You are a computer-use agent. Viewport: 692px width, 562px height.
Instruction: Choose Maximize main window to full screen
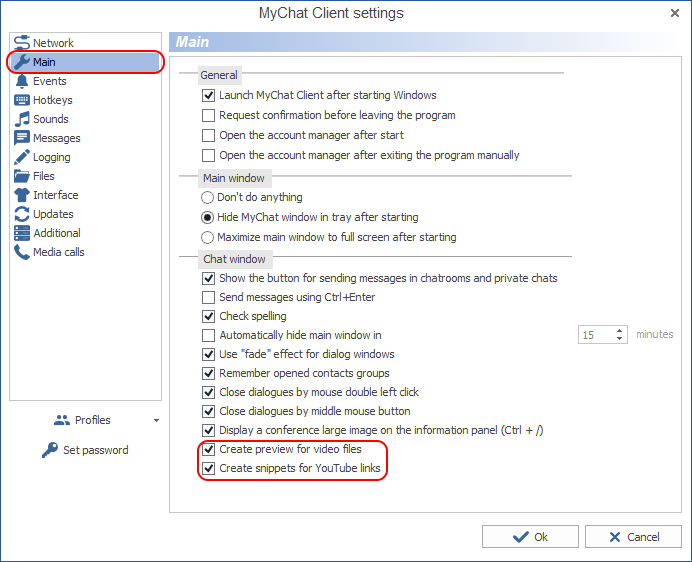[x=207, y=238]
